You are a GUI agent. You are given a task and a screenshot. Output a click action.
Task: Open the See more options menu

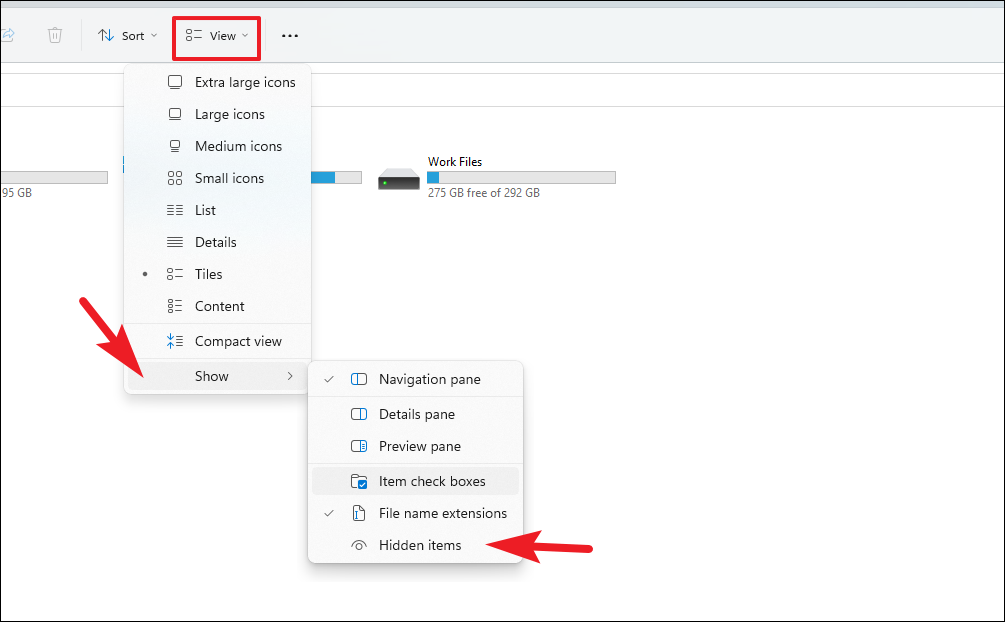(290, 35)
